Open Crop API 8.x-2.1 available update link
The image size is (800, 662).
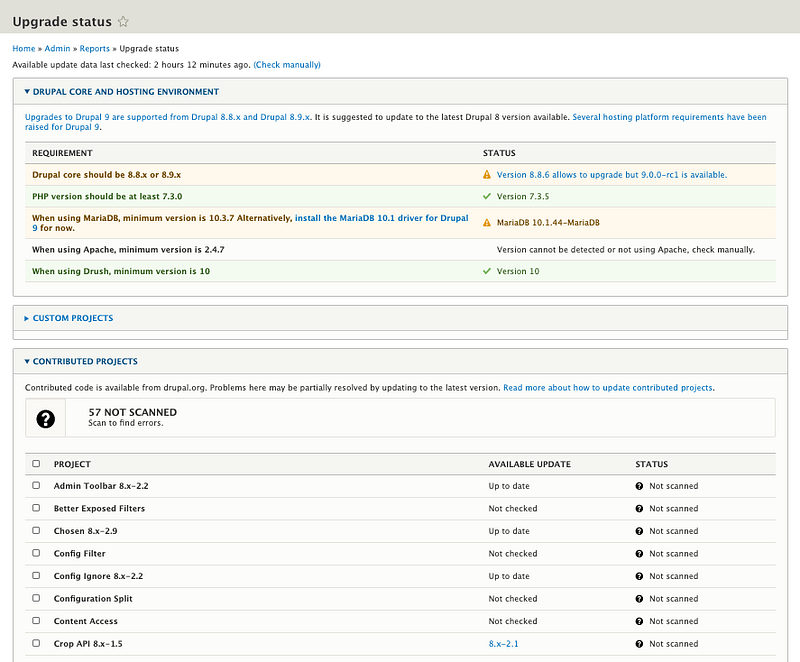pyautogui.click(x=503, y=644)
